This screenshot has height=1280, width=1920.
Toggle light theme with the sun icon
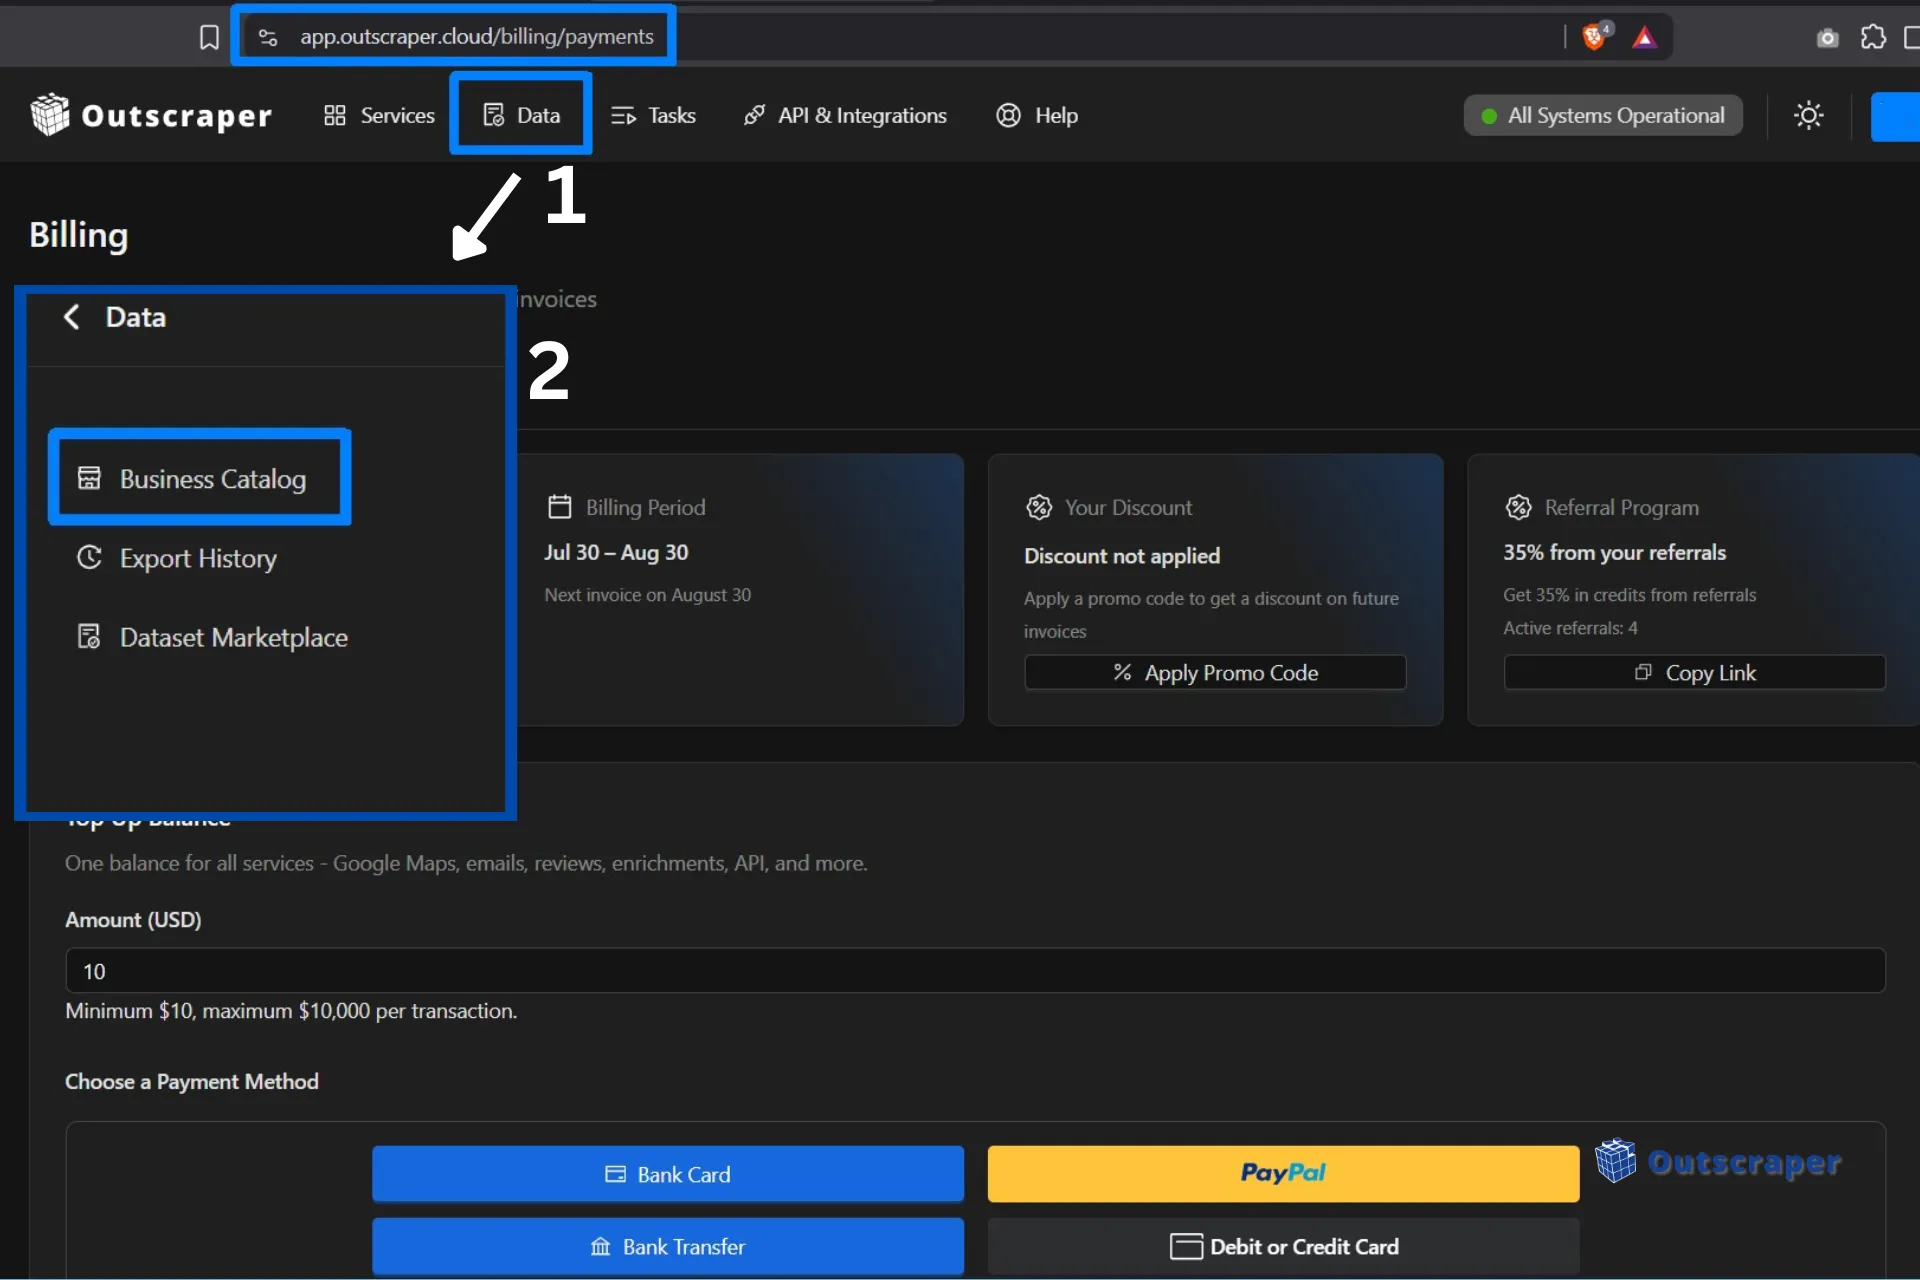[x=1808, y=115]
